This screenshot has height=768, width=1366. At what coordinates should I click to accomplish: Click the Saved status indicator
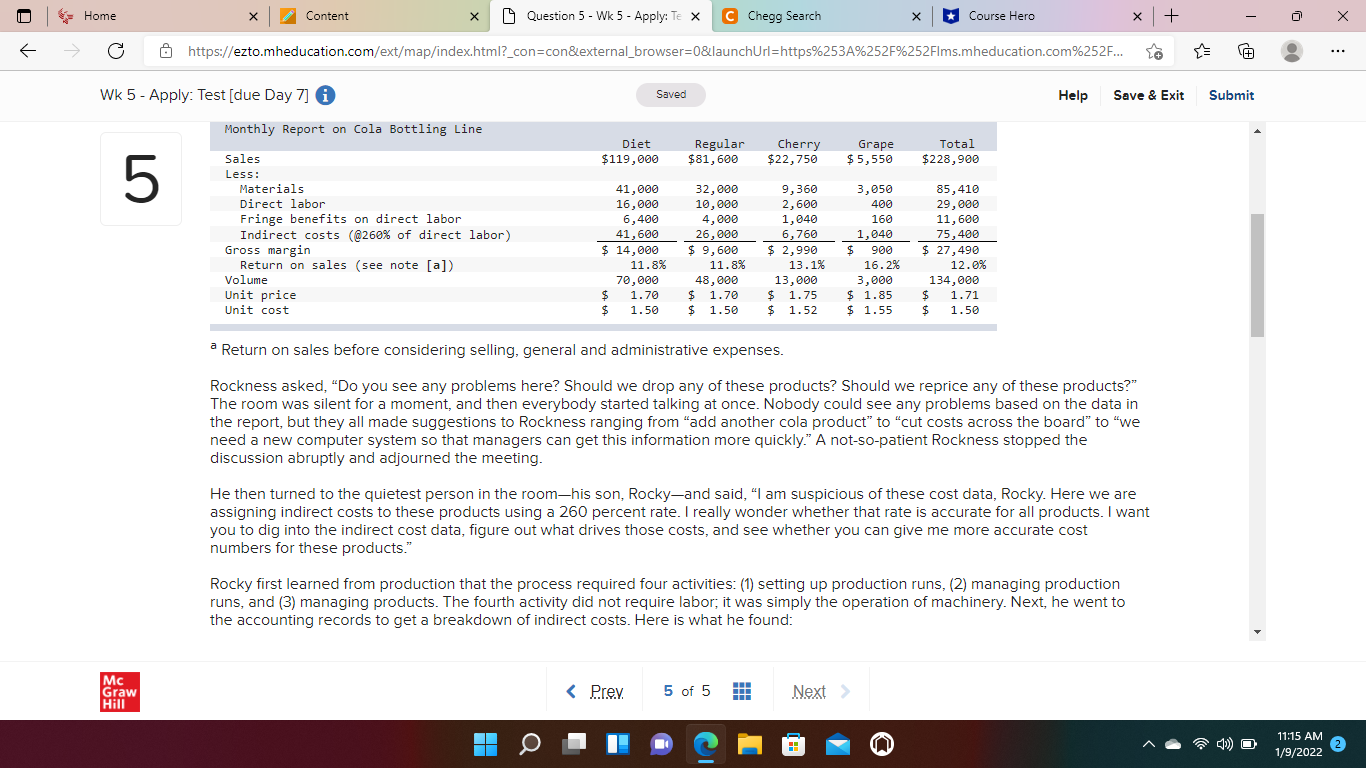click(671, 95)
